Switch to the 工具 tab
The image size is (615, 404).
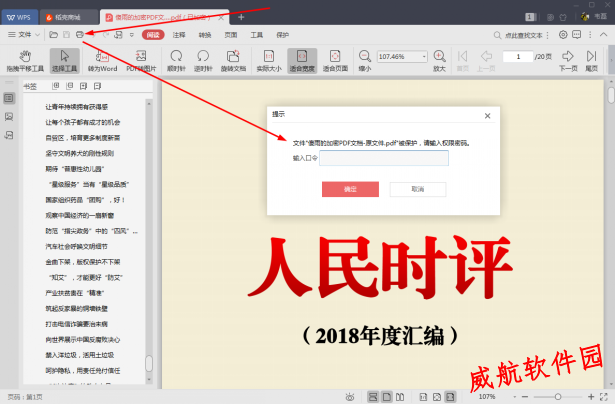(257, 35)
